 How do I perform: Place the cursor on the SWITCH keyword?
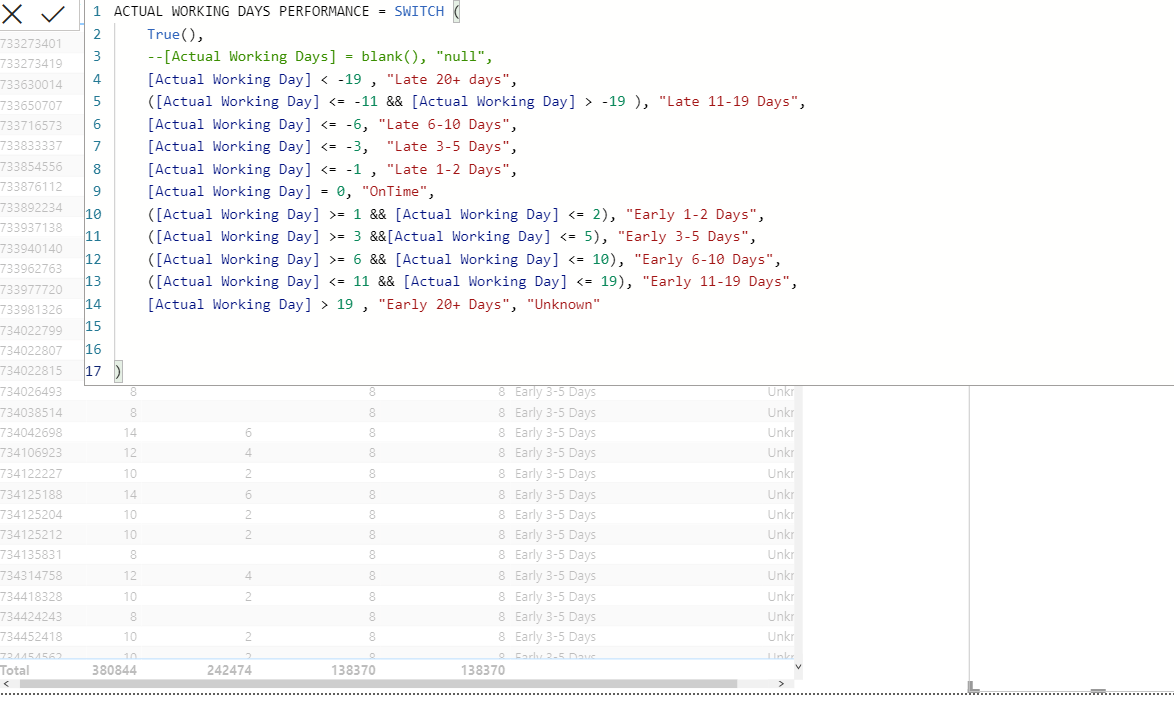pyautogui.click(x=419, y=11)
